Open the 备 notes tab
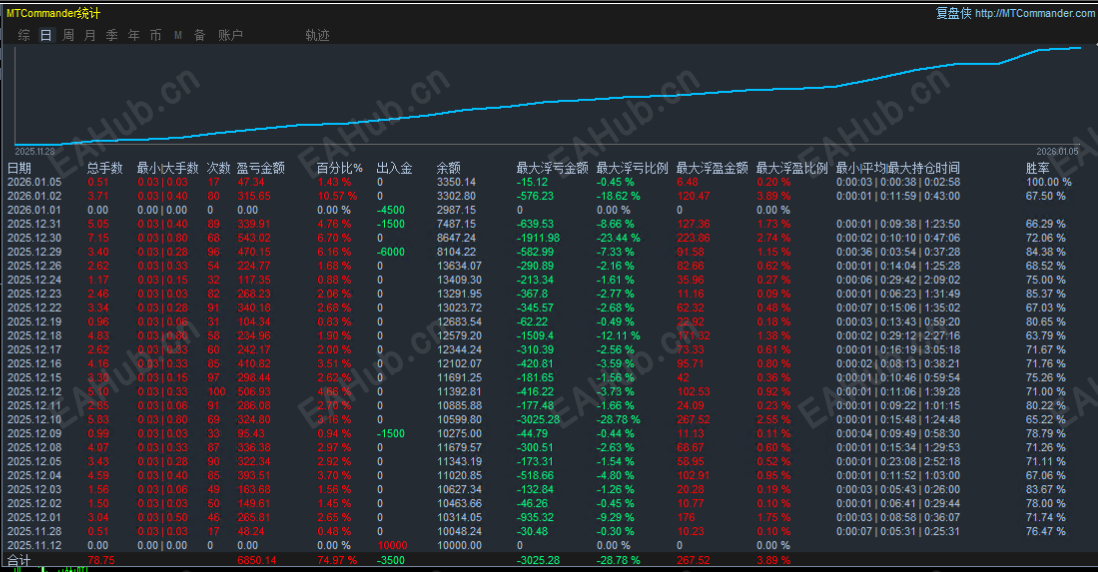 point(200,35)
